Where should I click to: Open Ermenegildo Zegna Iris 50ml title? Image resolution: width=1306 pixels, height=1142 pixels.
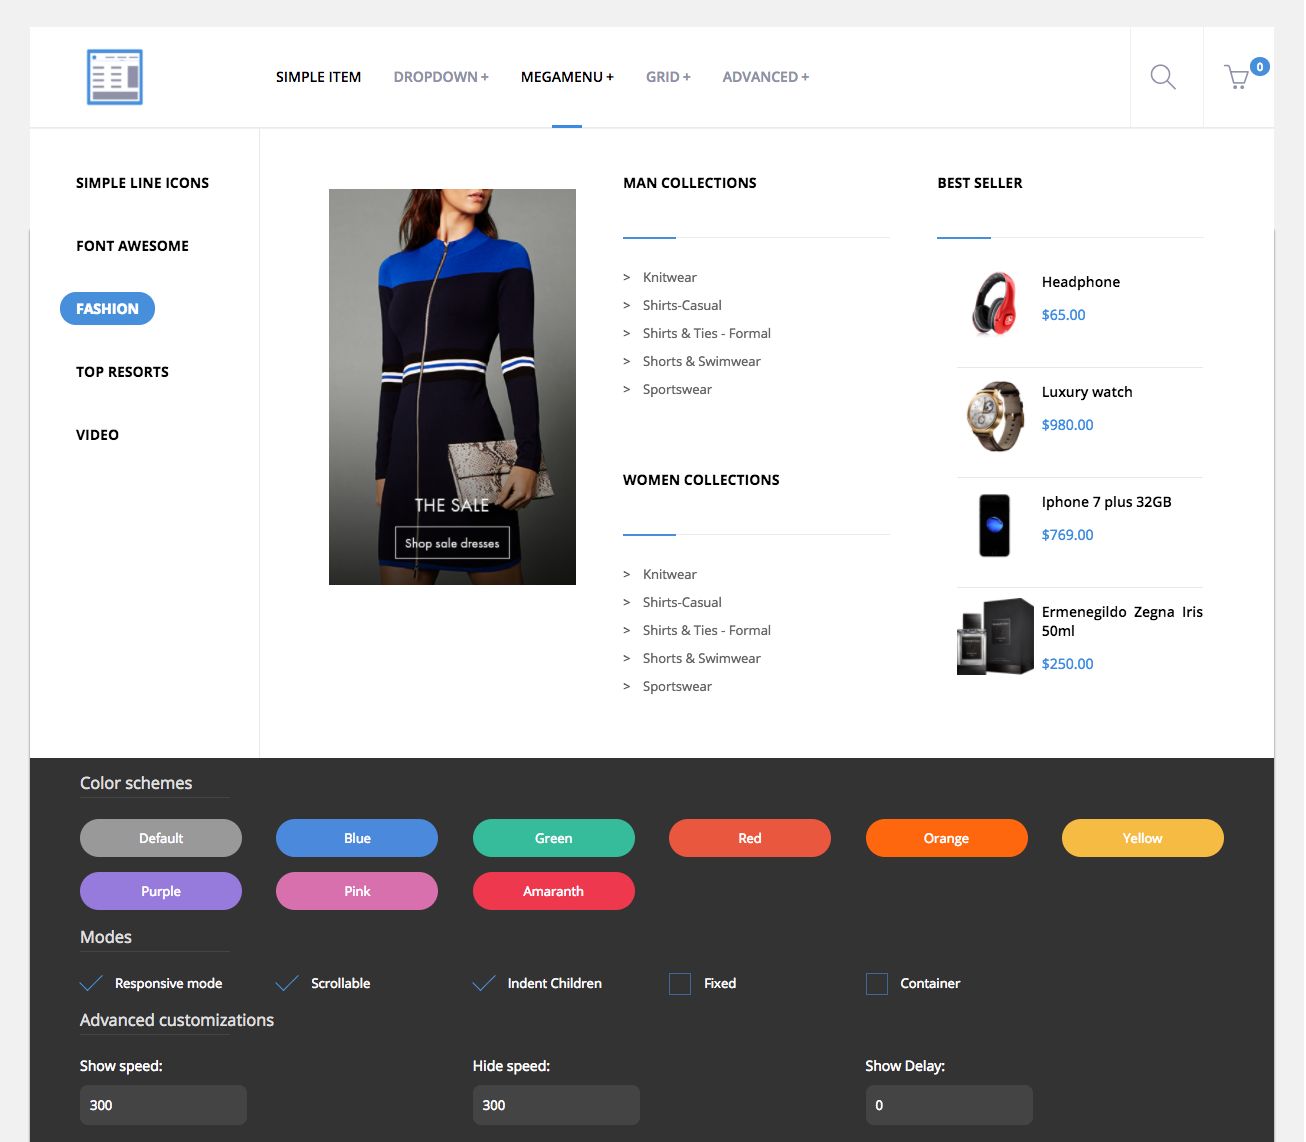coord(1122,621)
